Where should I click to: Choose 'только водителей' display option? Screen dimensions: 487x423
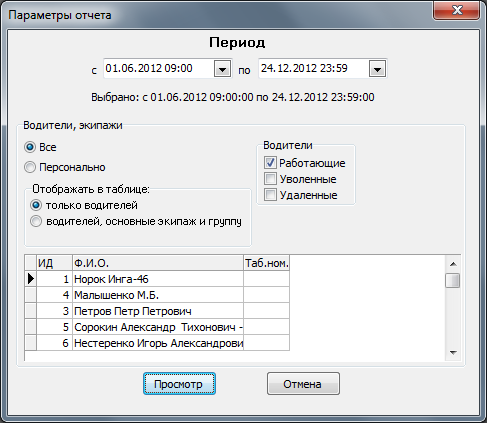click(x=36, y=205)
